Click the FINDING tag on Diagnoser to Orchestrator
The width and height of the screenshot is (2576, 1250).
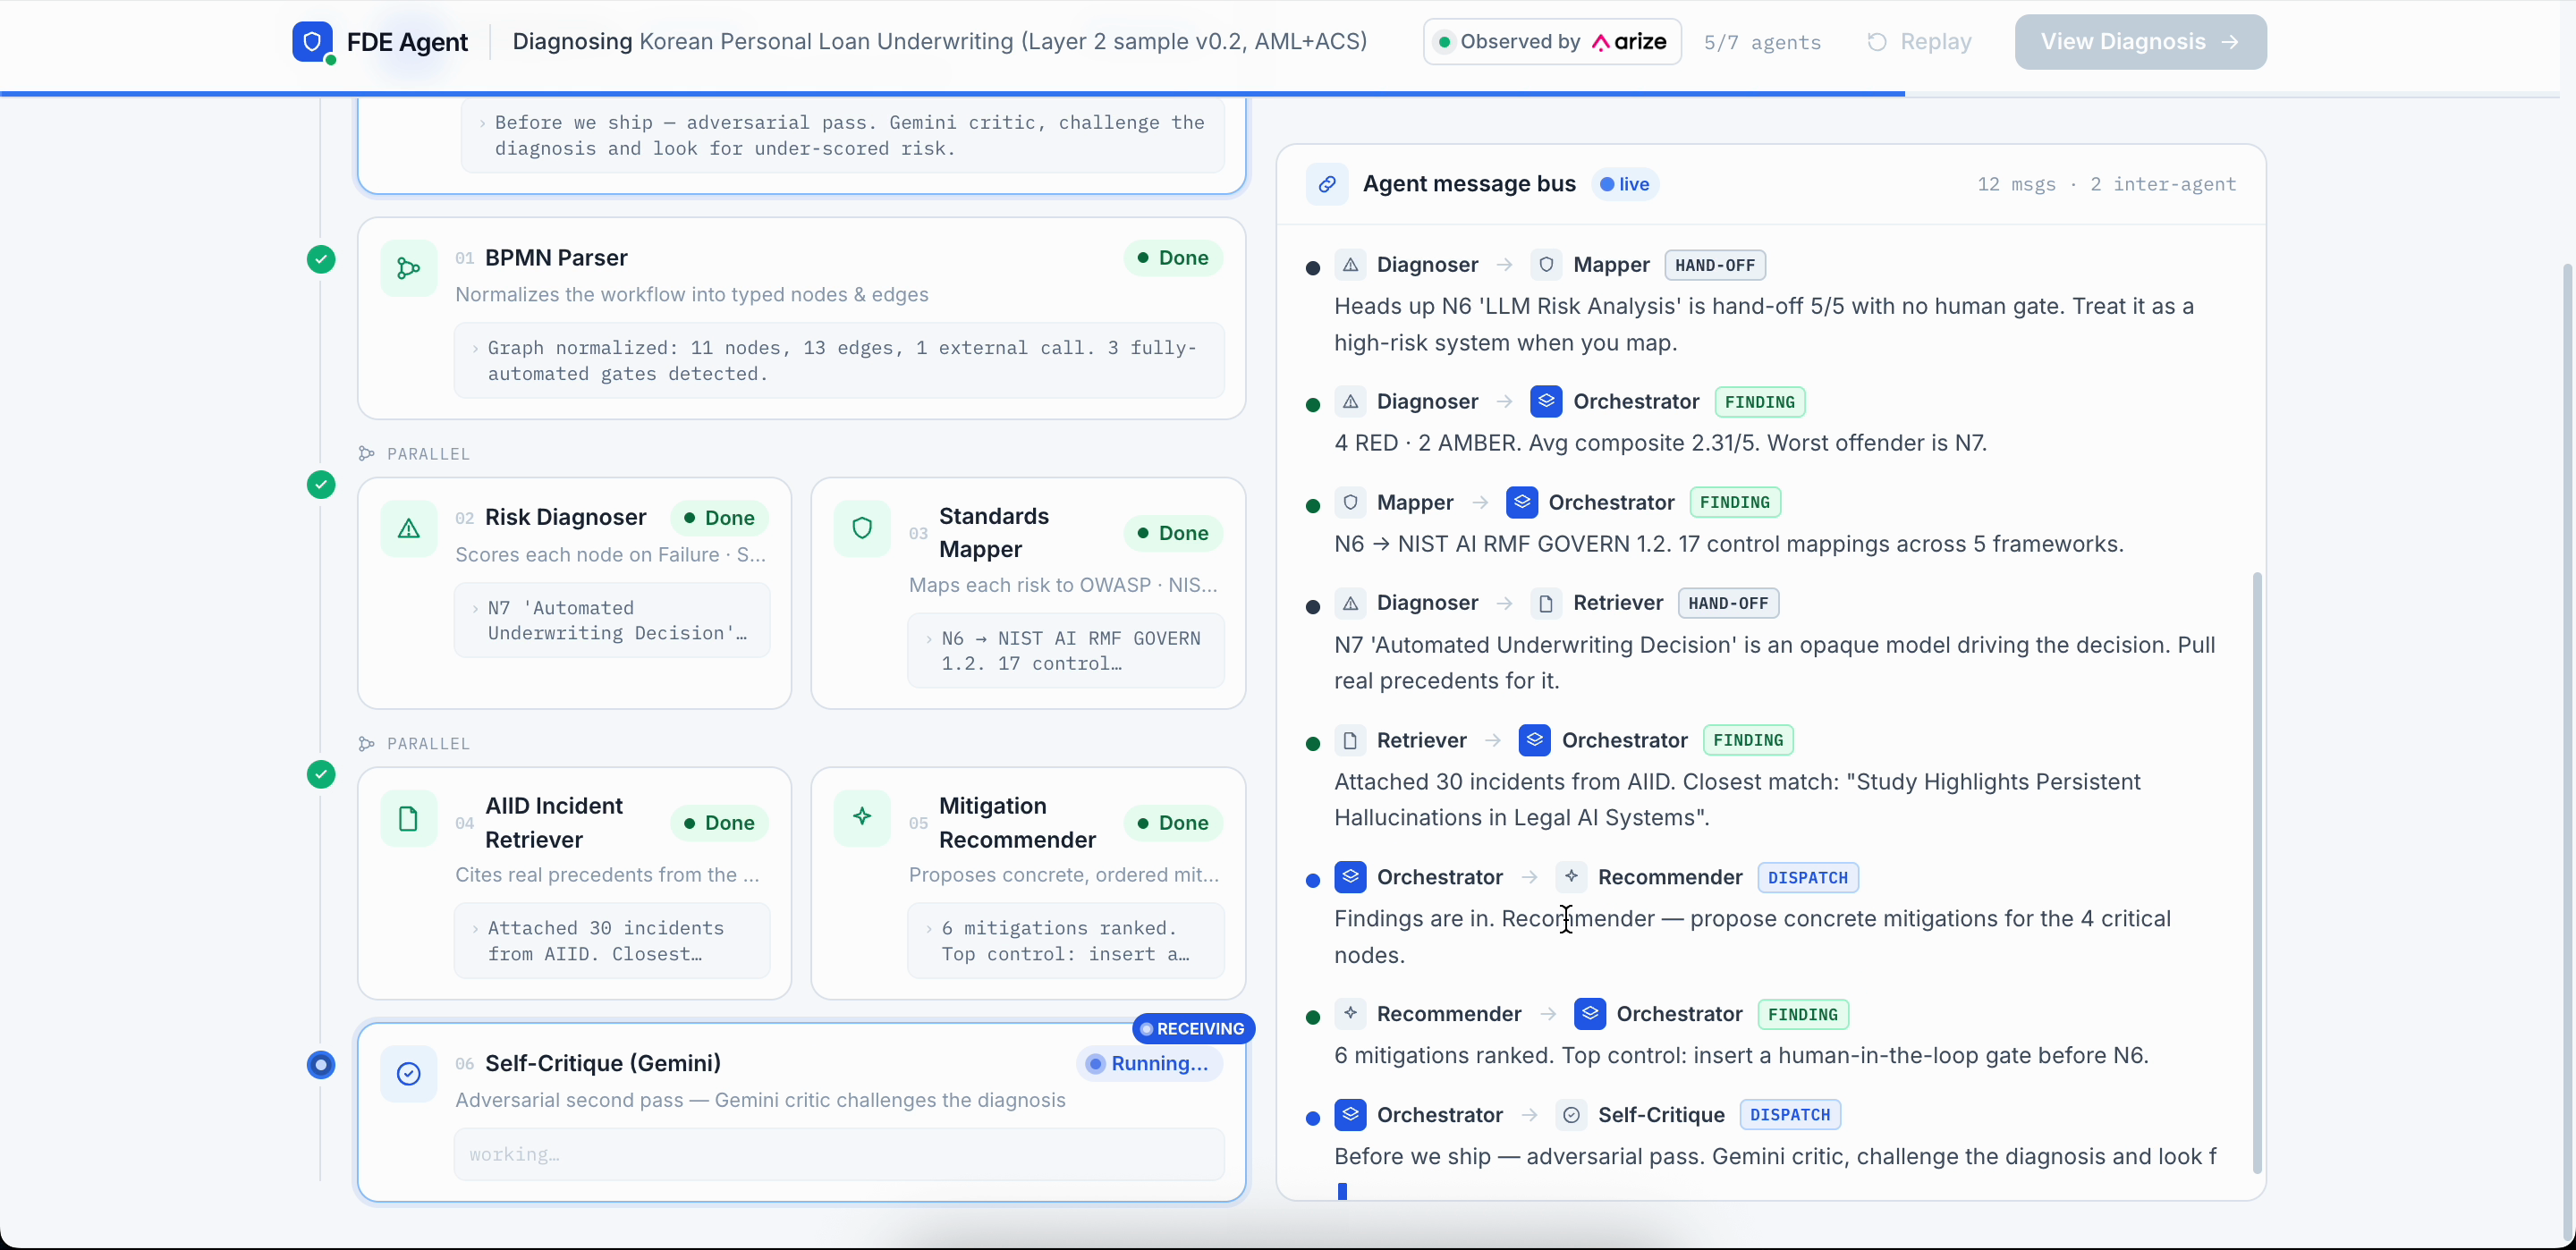(1759, 402)
